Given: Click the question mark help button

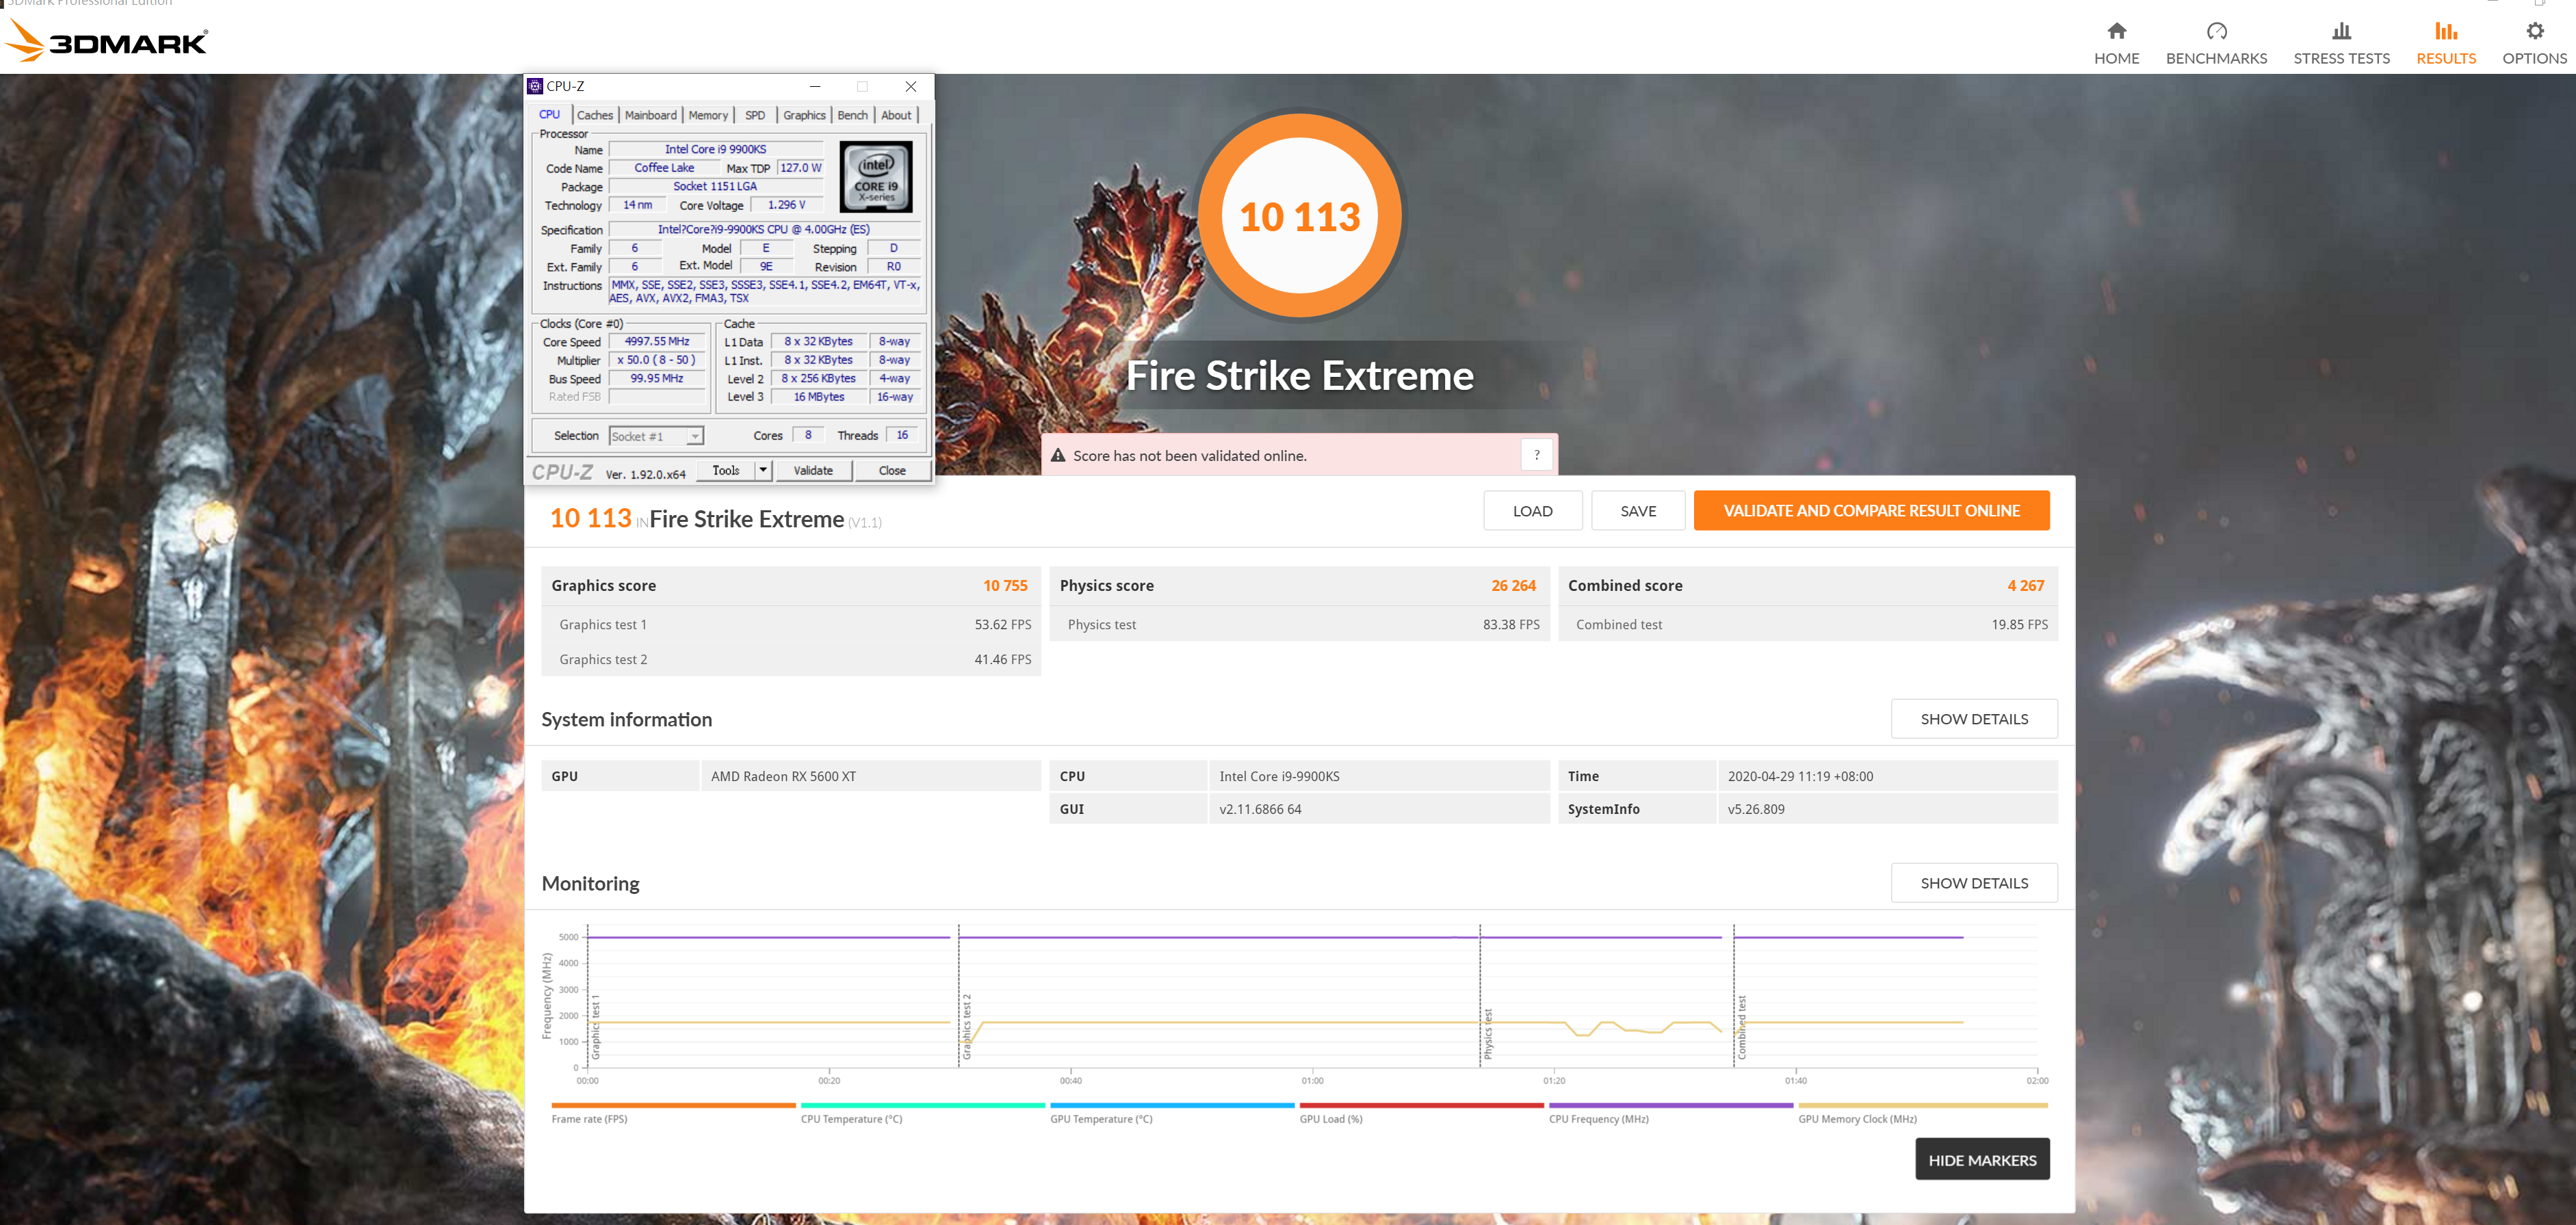Looking at the screenshot, I should [x=1537, y=455].
